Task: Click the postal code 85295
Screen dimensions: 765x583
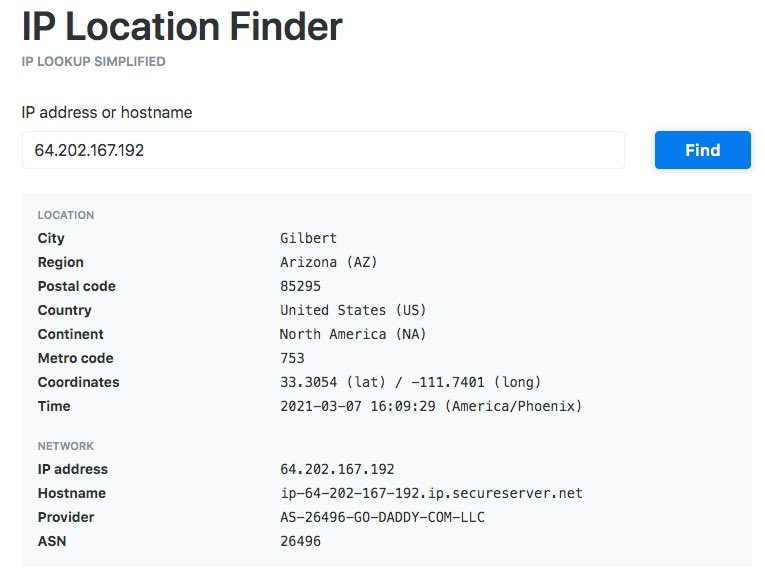Action: coord(301,286)
